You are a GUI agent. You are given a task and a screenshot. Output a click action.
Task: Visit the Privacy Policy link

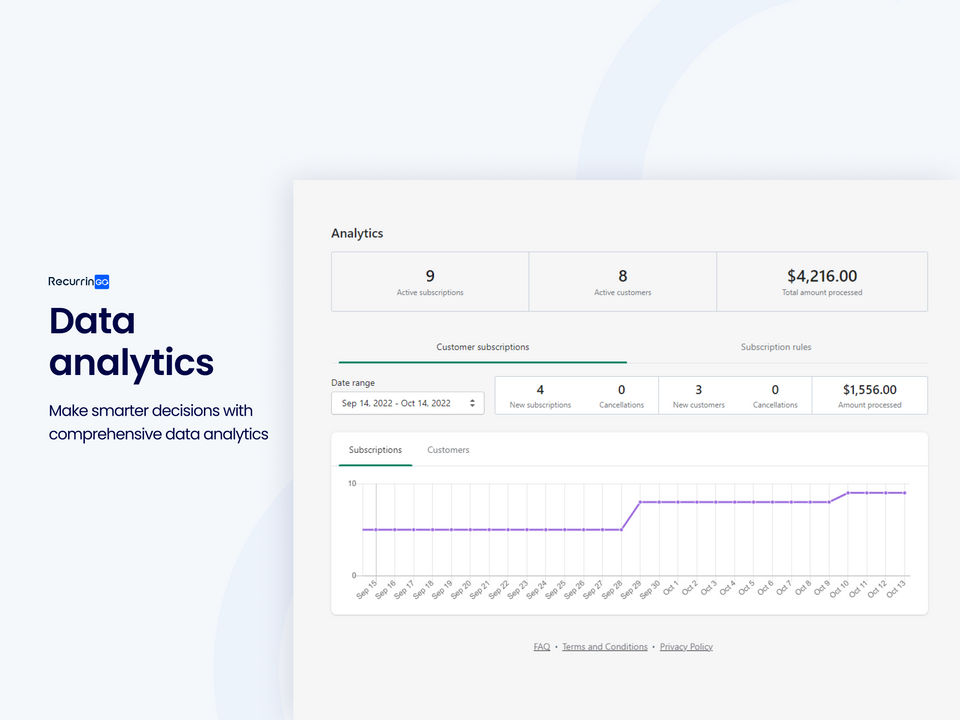pyautogui.click(x=686, y=647)
